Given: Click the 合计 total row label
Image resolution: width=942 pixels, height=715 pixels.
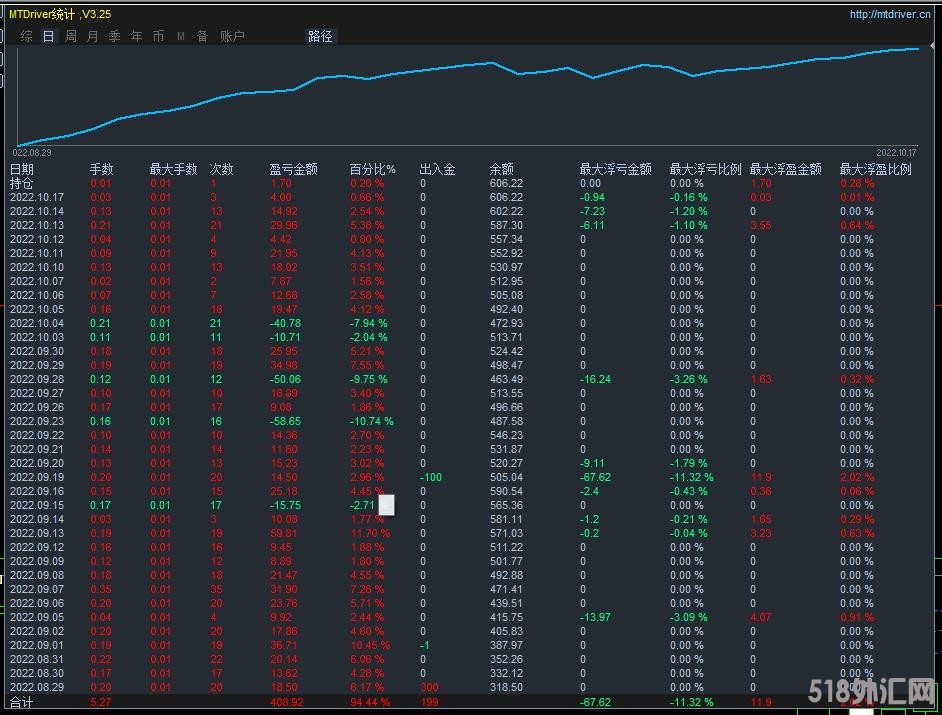Looking at the screenshot, I should pos(22,703).
